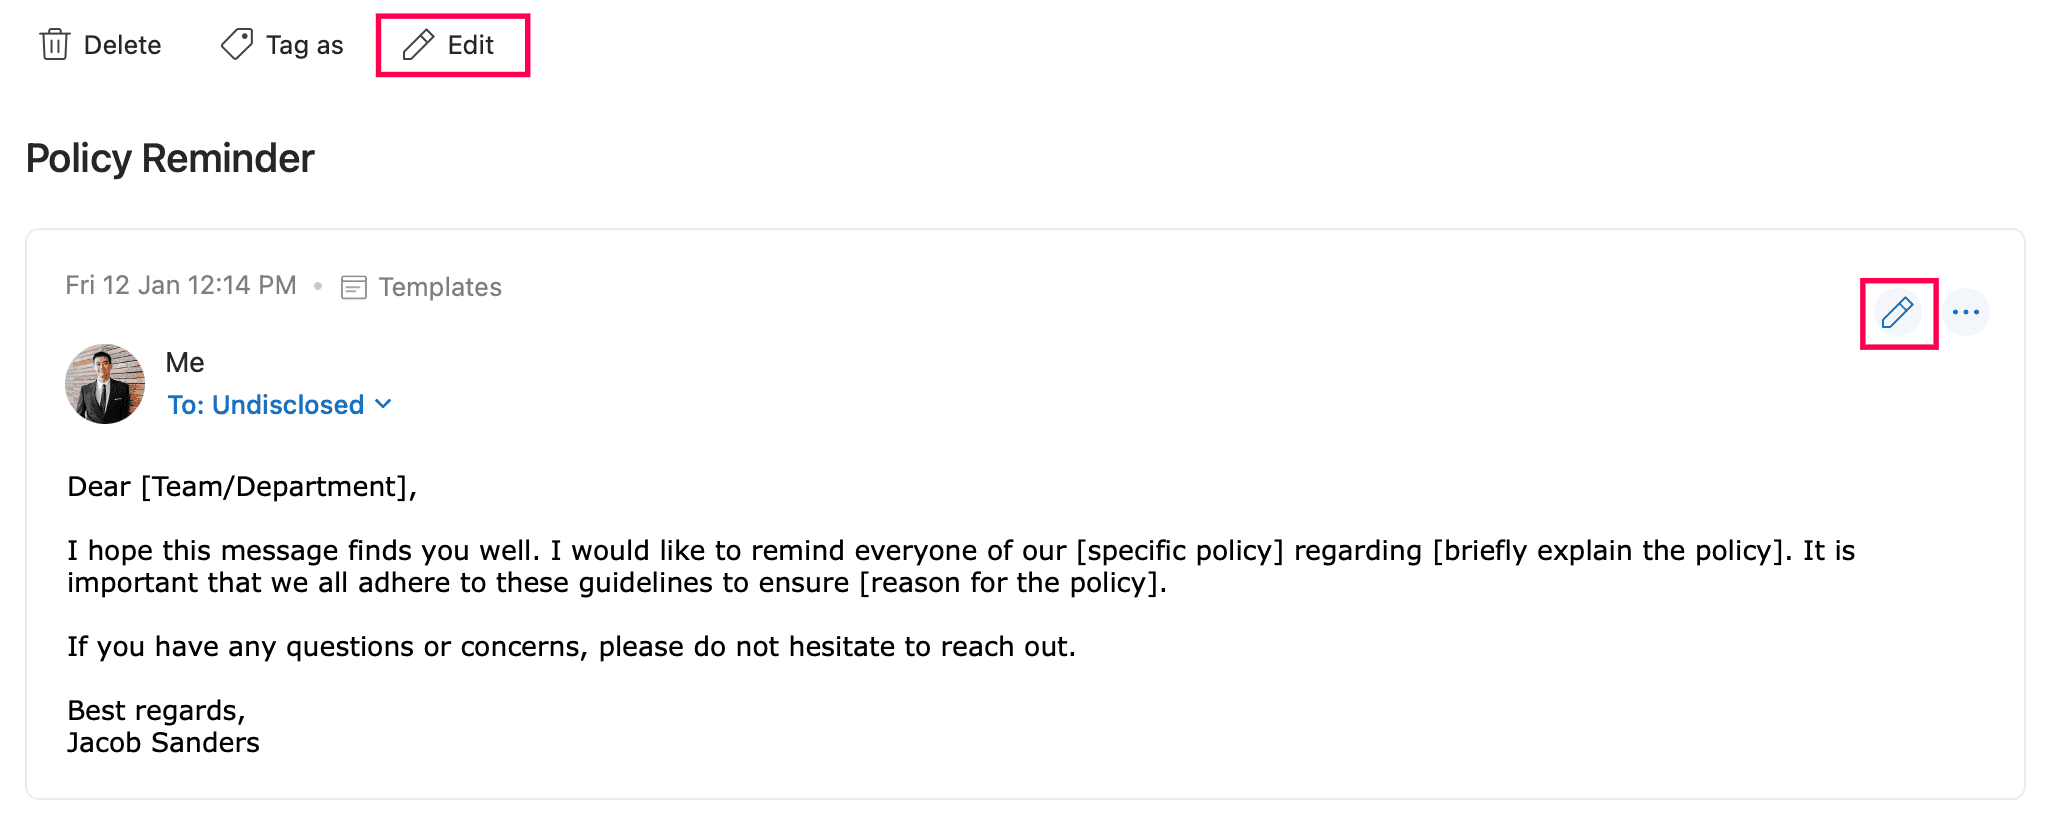Click the pencil icon beside the Edit label
The width and height of the screenshot is (2046, 830).
click(418, 45)
